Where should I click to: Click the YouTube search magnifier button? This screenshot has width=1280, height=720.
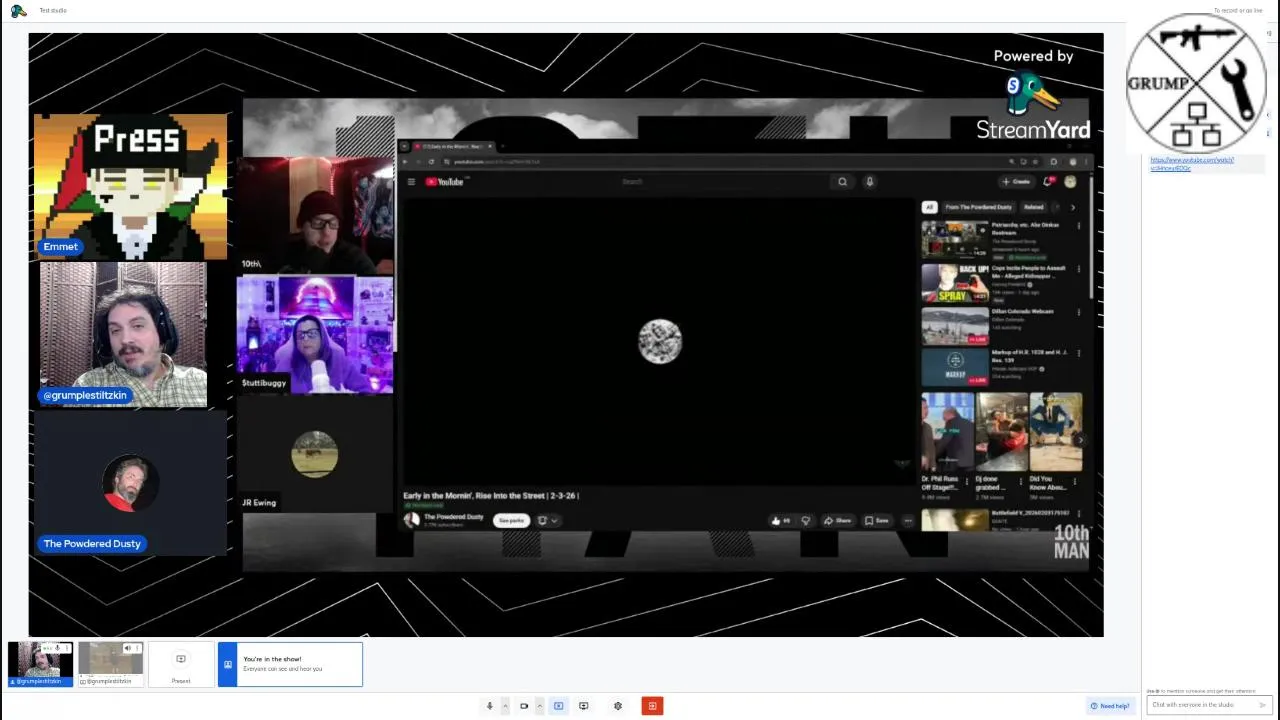point(843,182)
